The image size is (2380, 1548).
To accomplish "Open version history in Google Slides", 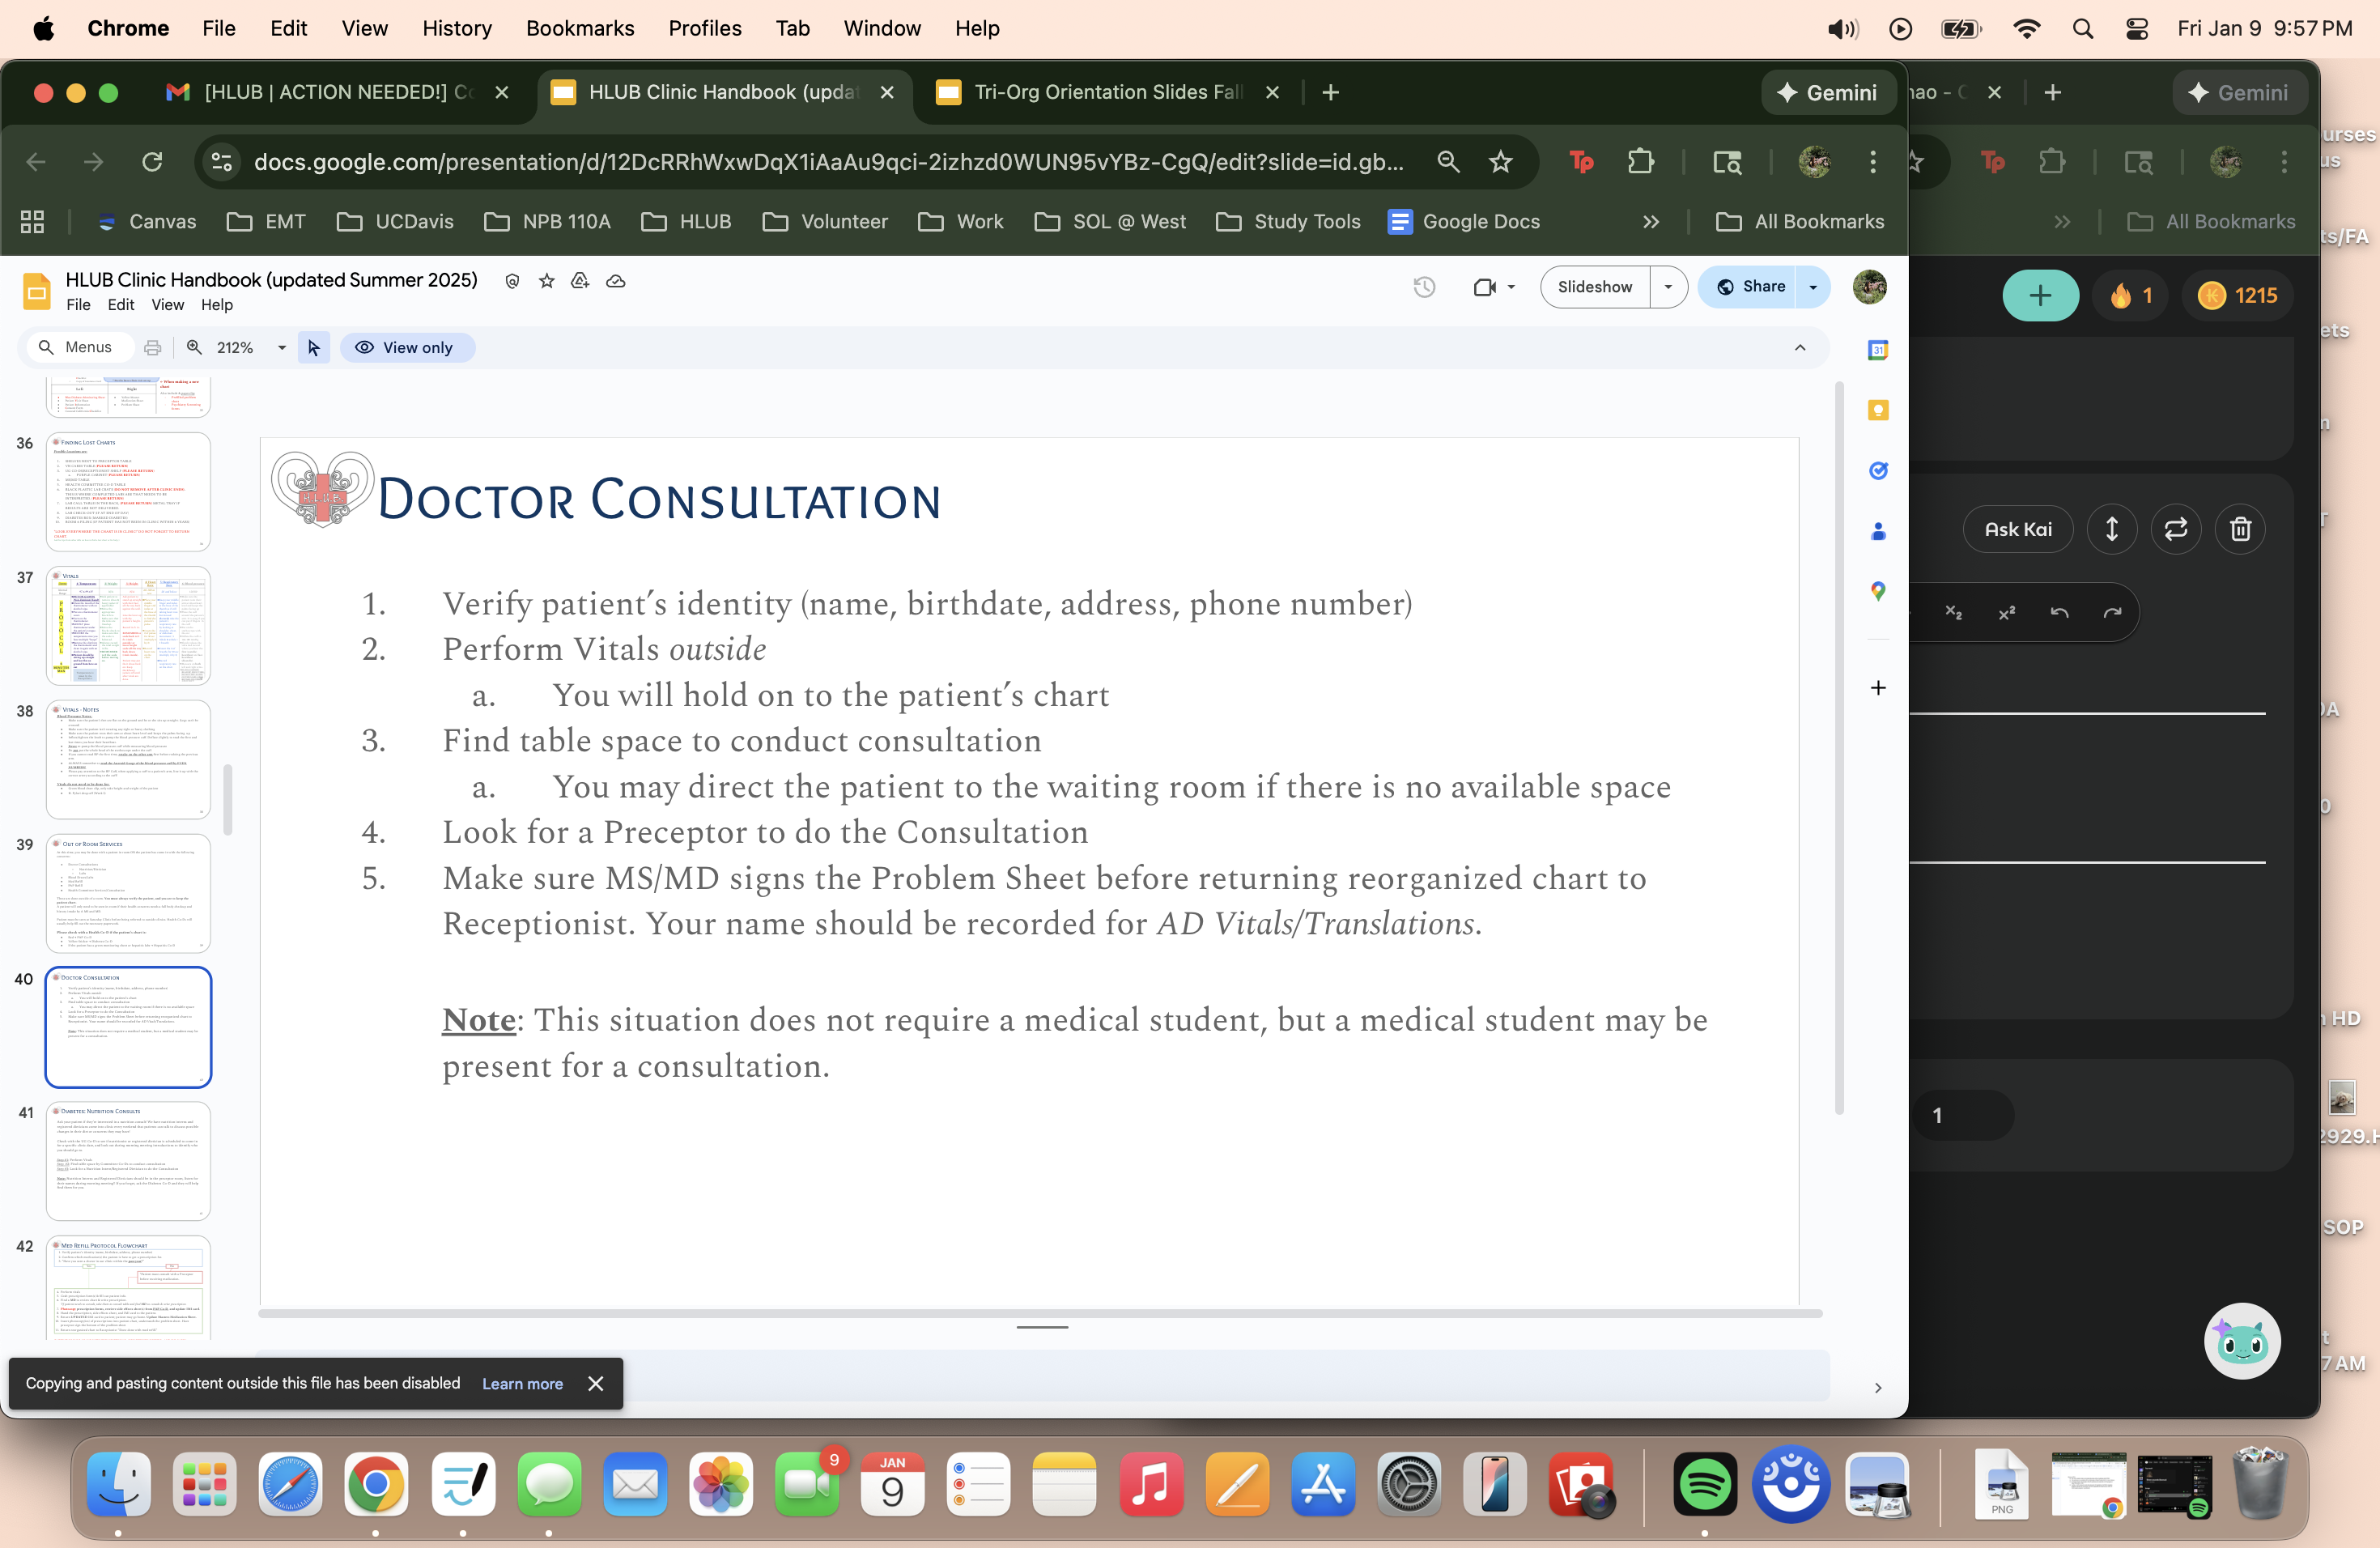I will click(1424, 287).
